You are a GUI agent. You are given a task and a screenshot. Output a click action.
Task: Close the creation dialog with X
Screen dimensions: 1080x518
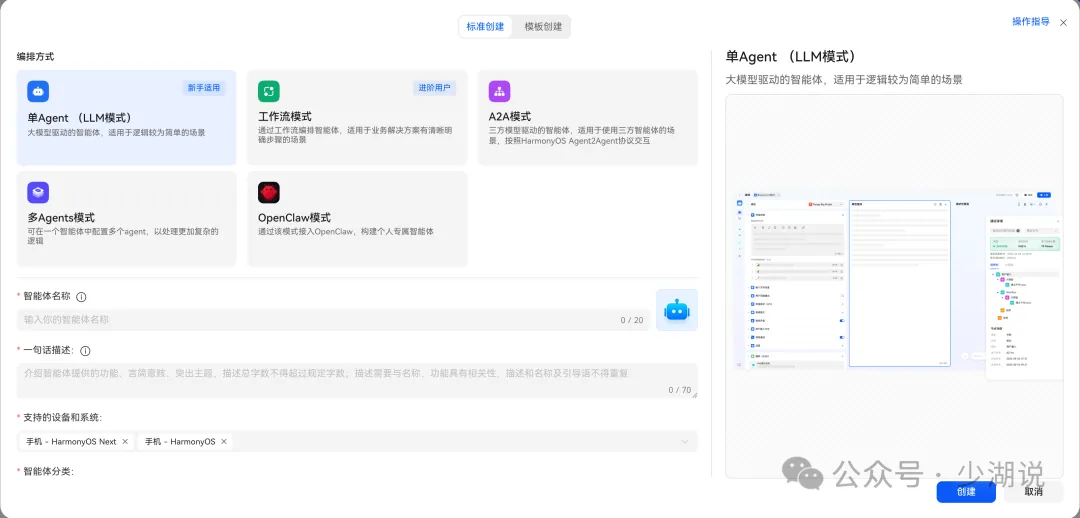pyautogui.click(x=1063, y=22)
